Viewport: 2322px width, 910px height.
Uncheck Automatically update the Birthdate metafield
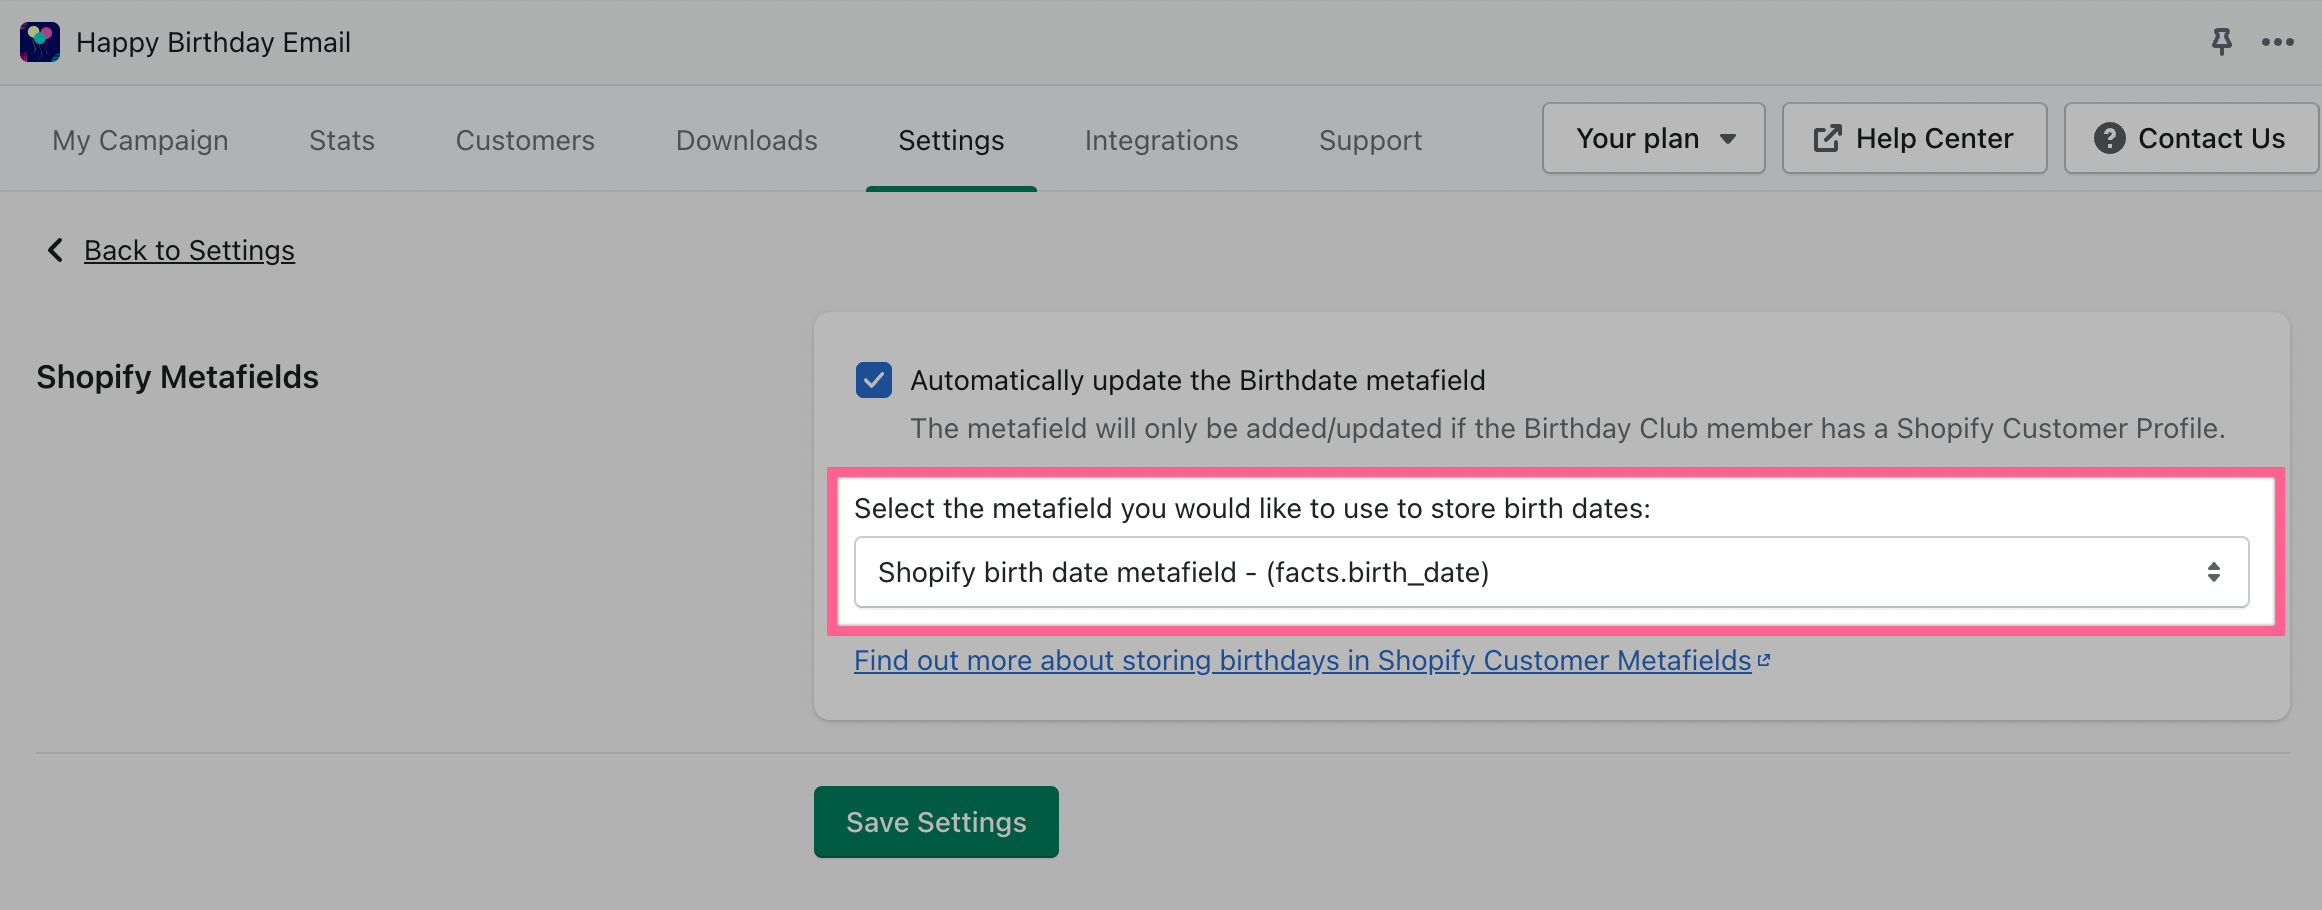874,380
